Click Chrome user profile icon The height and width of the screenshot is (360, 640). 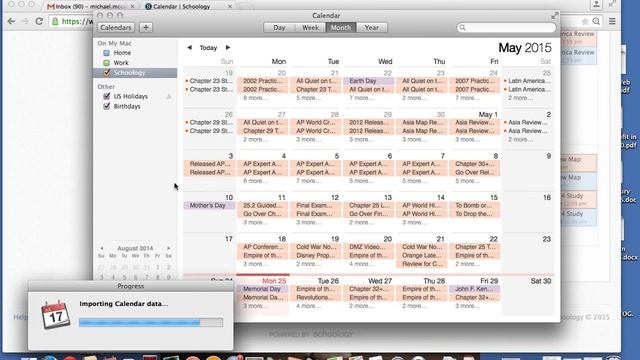coord(596,4)
